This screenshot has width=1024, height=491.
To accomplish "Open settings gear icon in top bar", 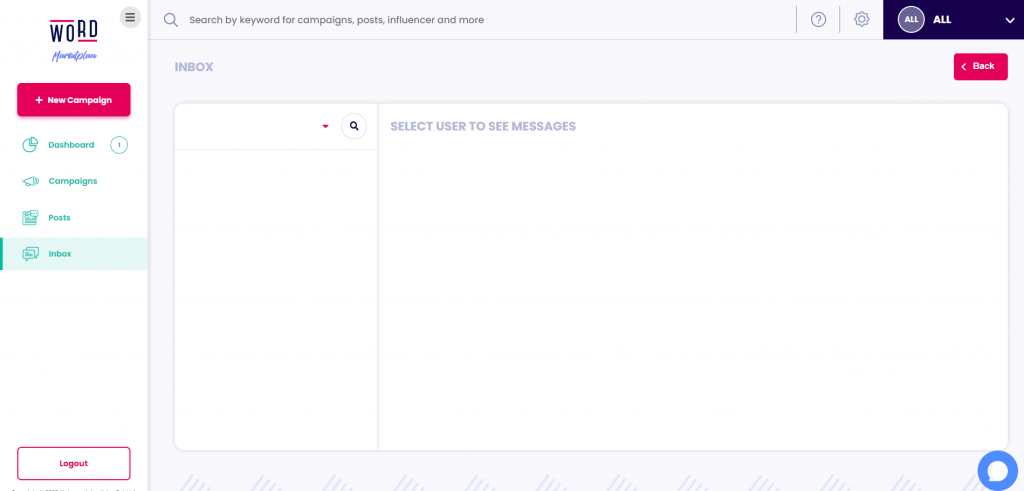I will [x=861, y=20].
